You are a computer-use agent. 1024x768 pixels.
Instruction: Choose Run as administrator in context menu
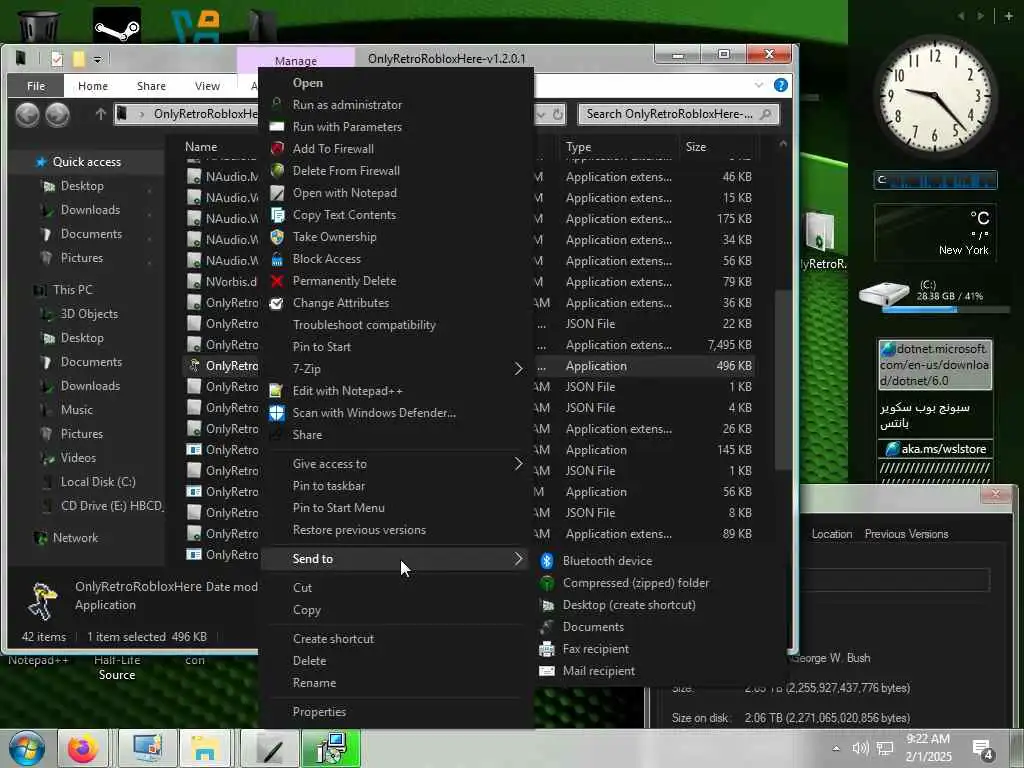(x=347, y=104)
